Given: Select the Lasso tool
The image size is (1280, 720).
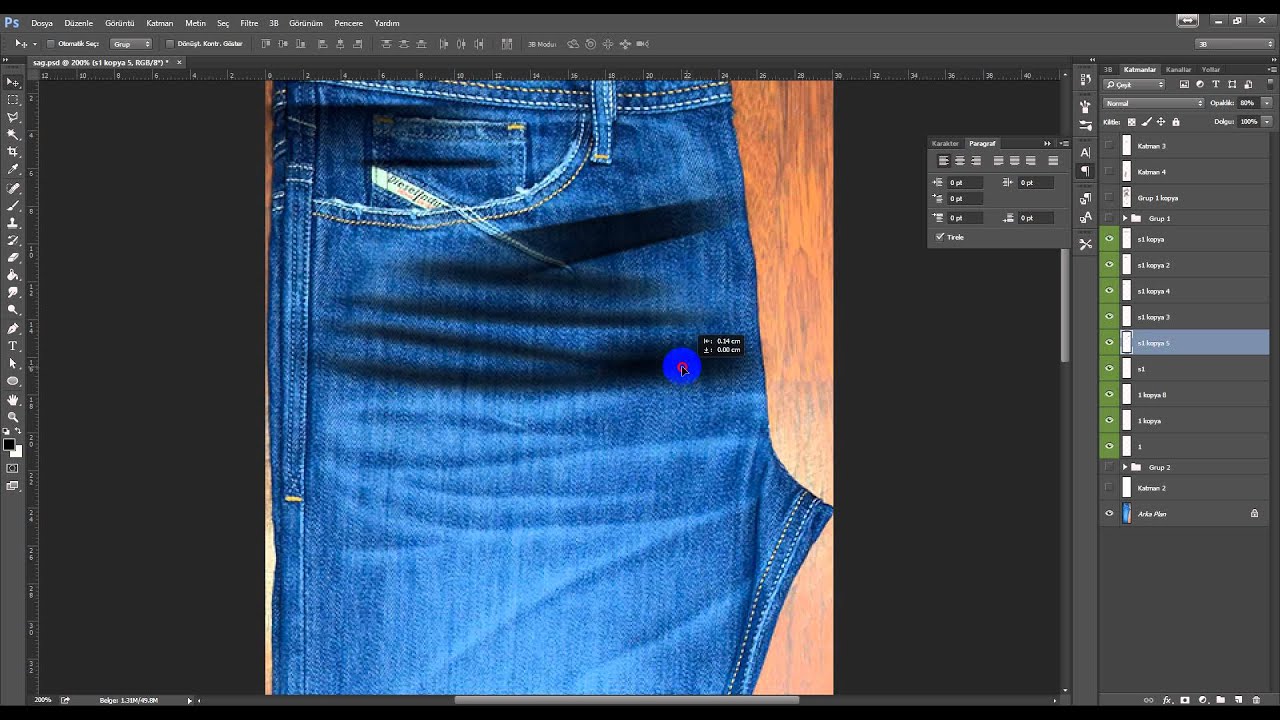Looking at the screenshot, I should (x=13, y=117).
